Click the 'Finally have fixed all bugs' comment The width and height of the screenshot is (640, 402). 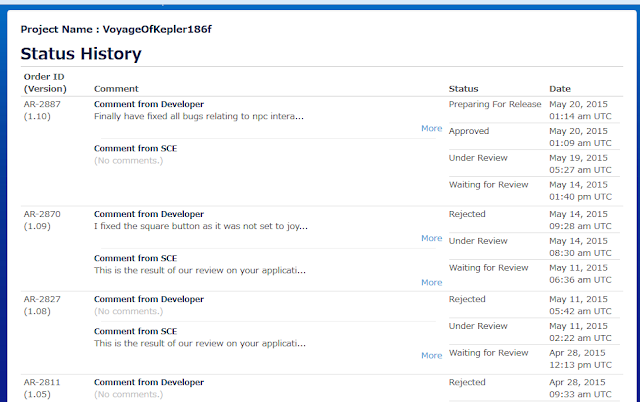198,116
